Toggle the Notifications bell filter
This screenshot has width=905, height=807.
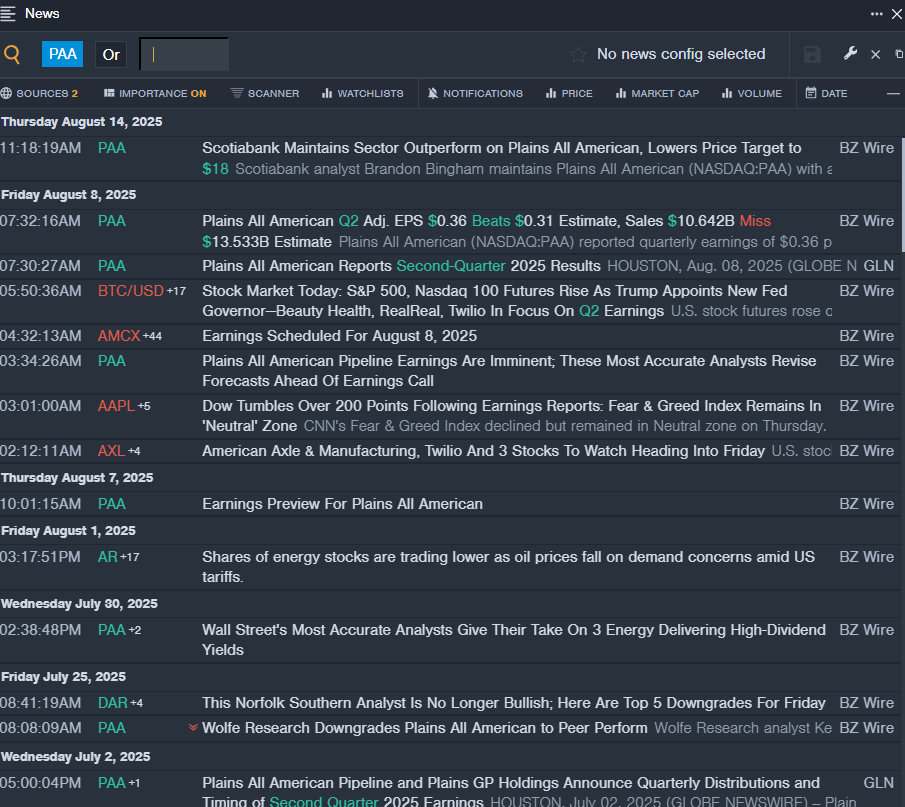pos(474,93)
